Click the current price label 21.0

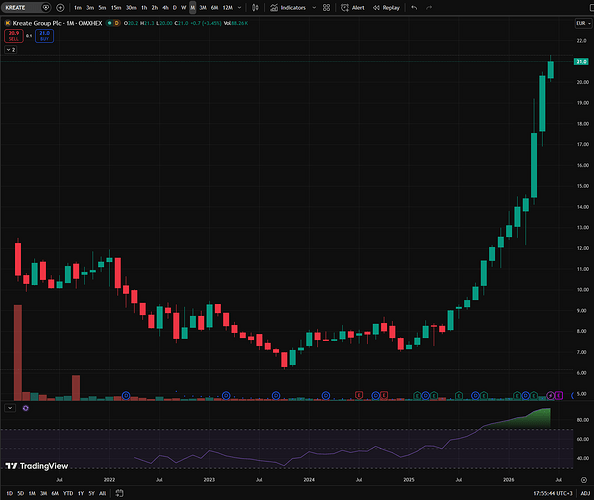point(581,61)
